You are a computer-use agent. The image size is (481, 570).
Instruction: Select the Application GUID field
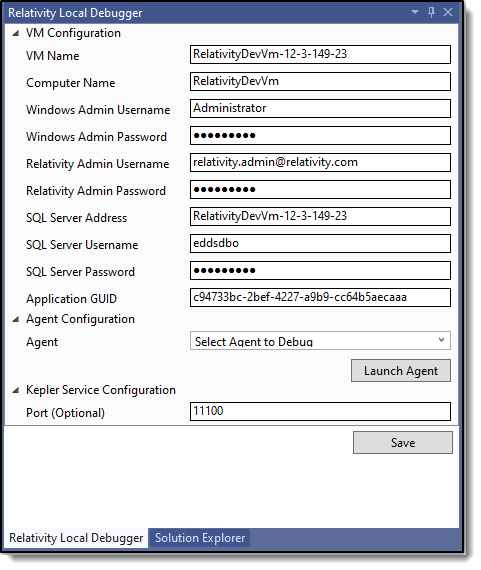click(x=320, y=298)
